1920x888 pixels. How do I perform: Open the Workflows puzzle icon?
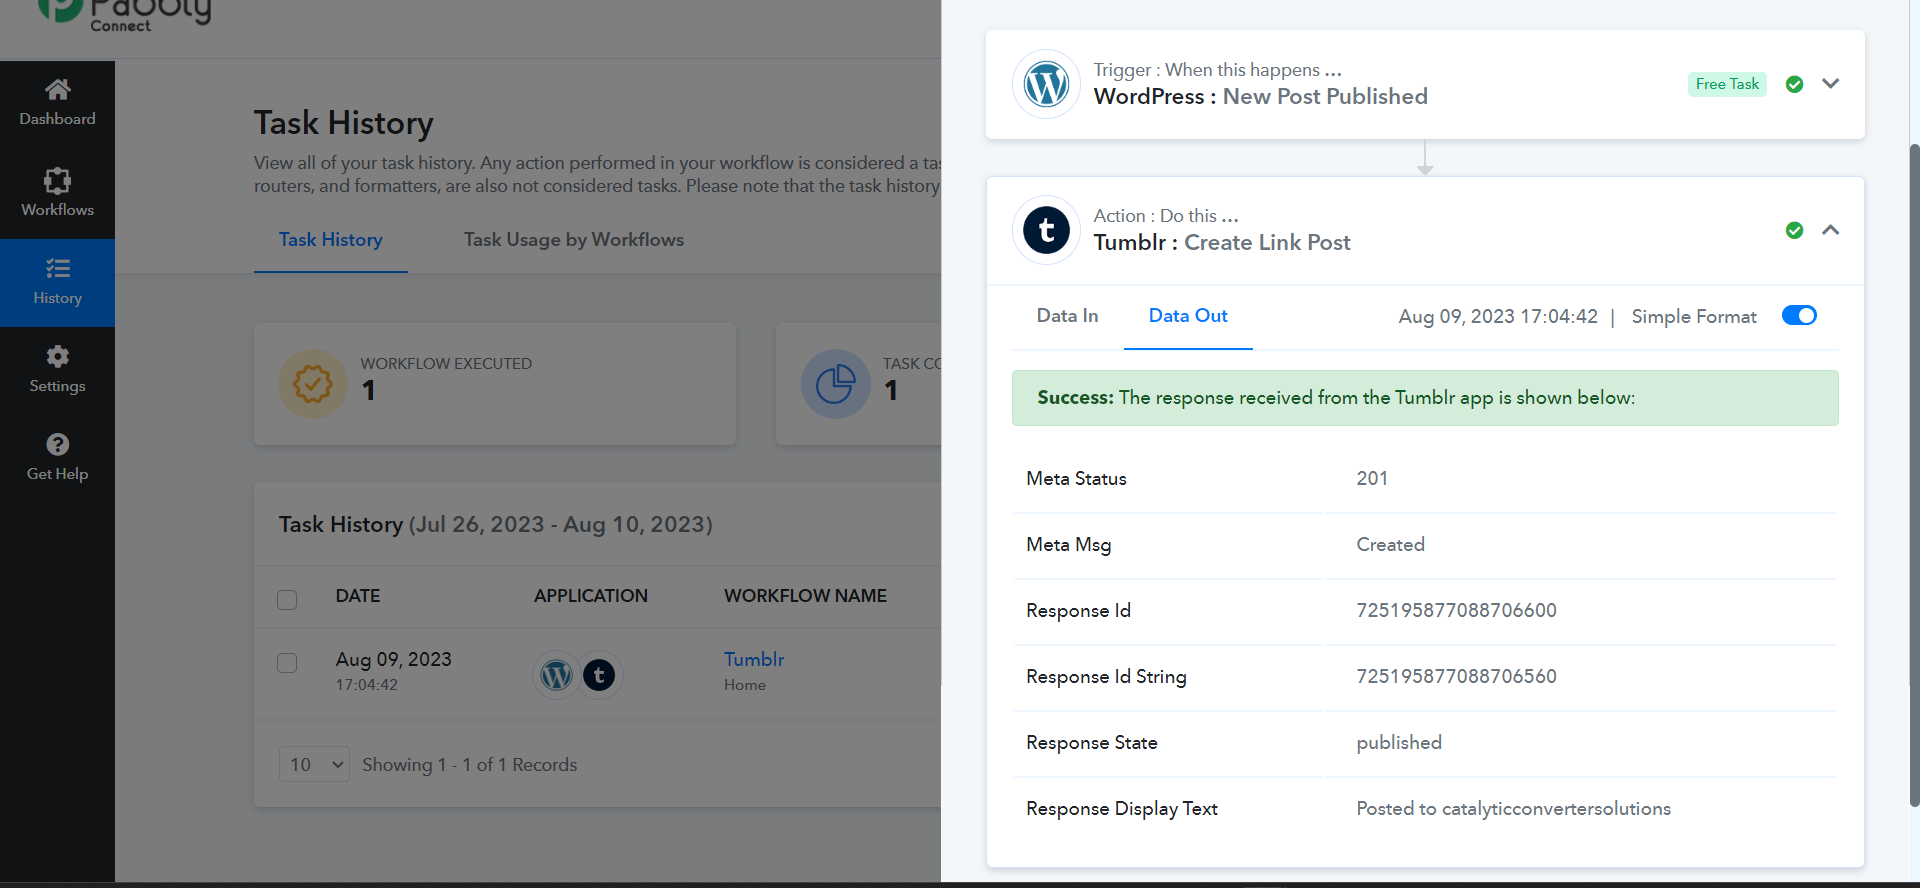(x=57, y=181)
